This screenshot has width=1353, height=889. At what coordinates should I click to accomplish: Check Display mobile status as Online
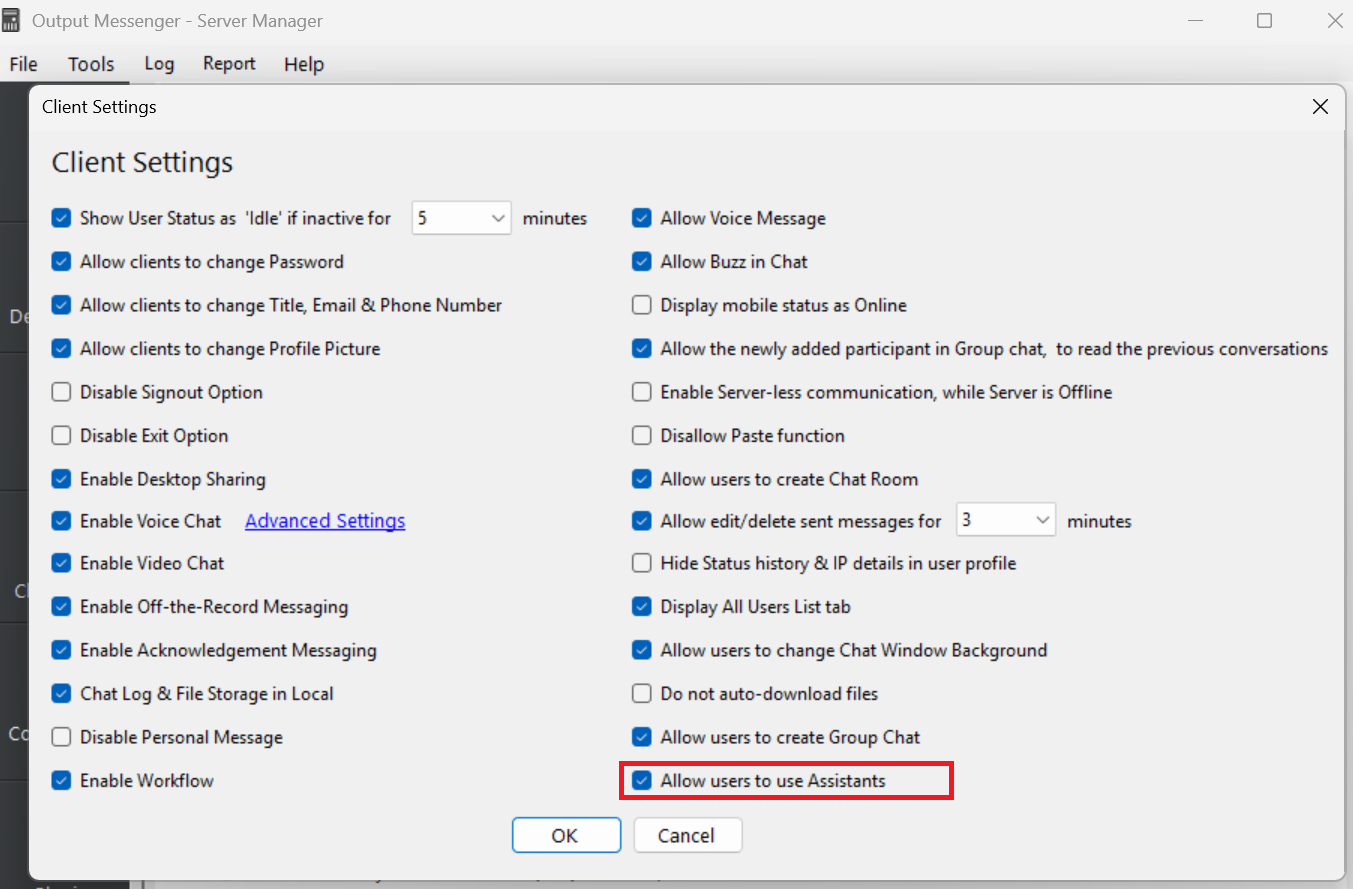[x=642, y=305]
